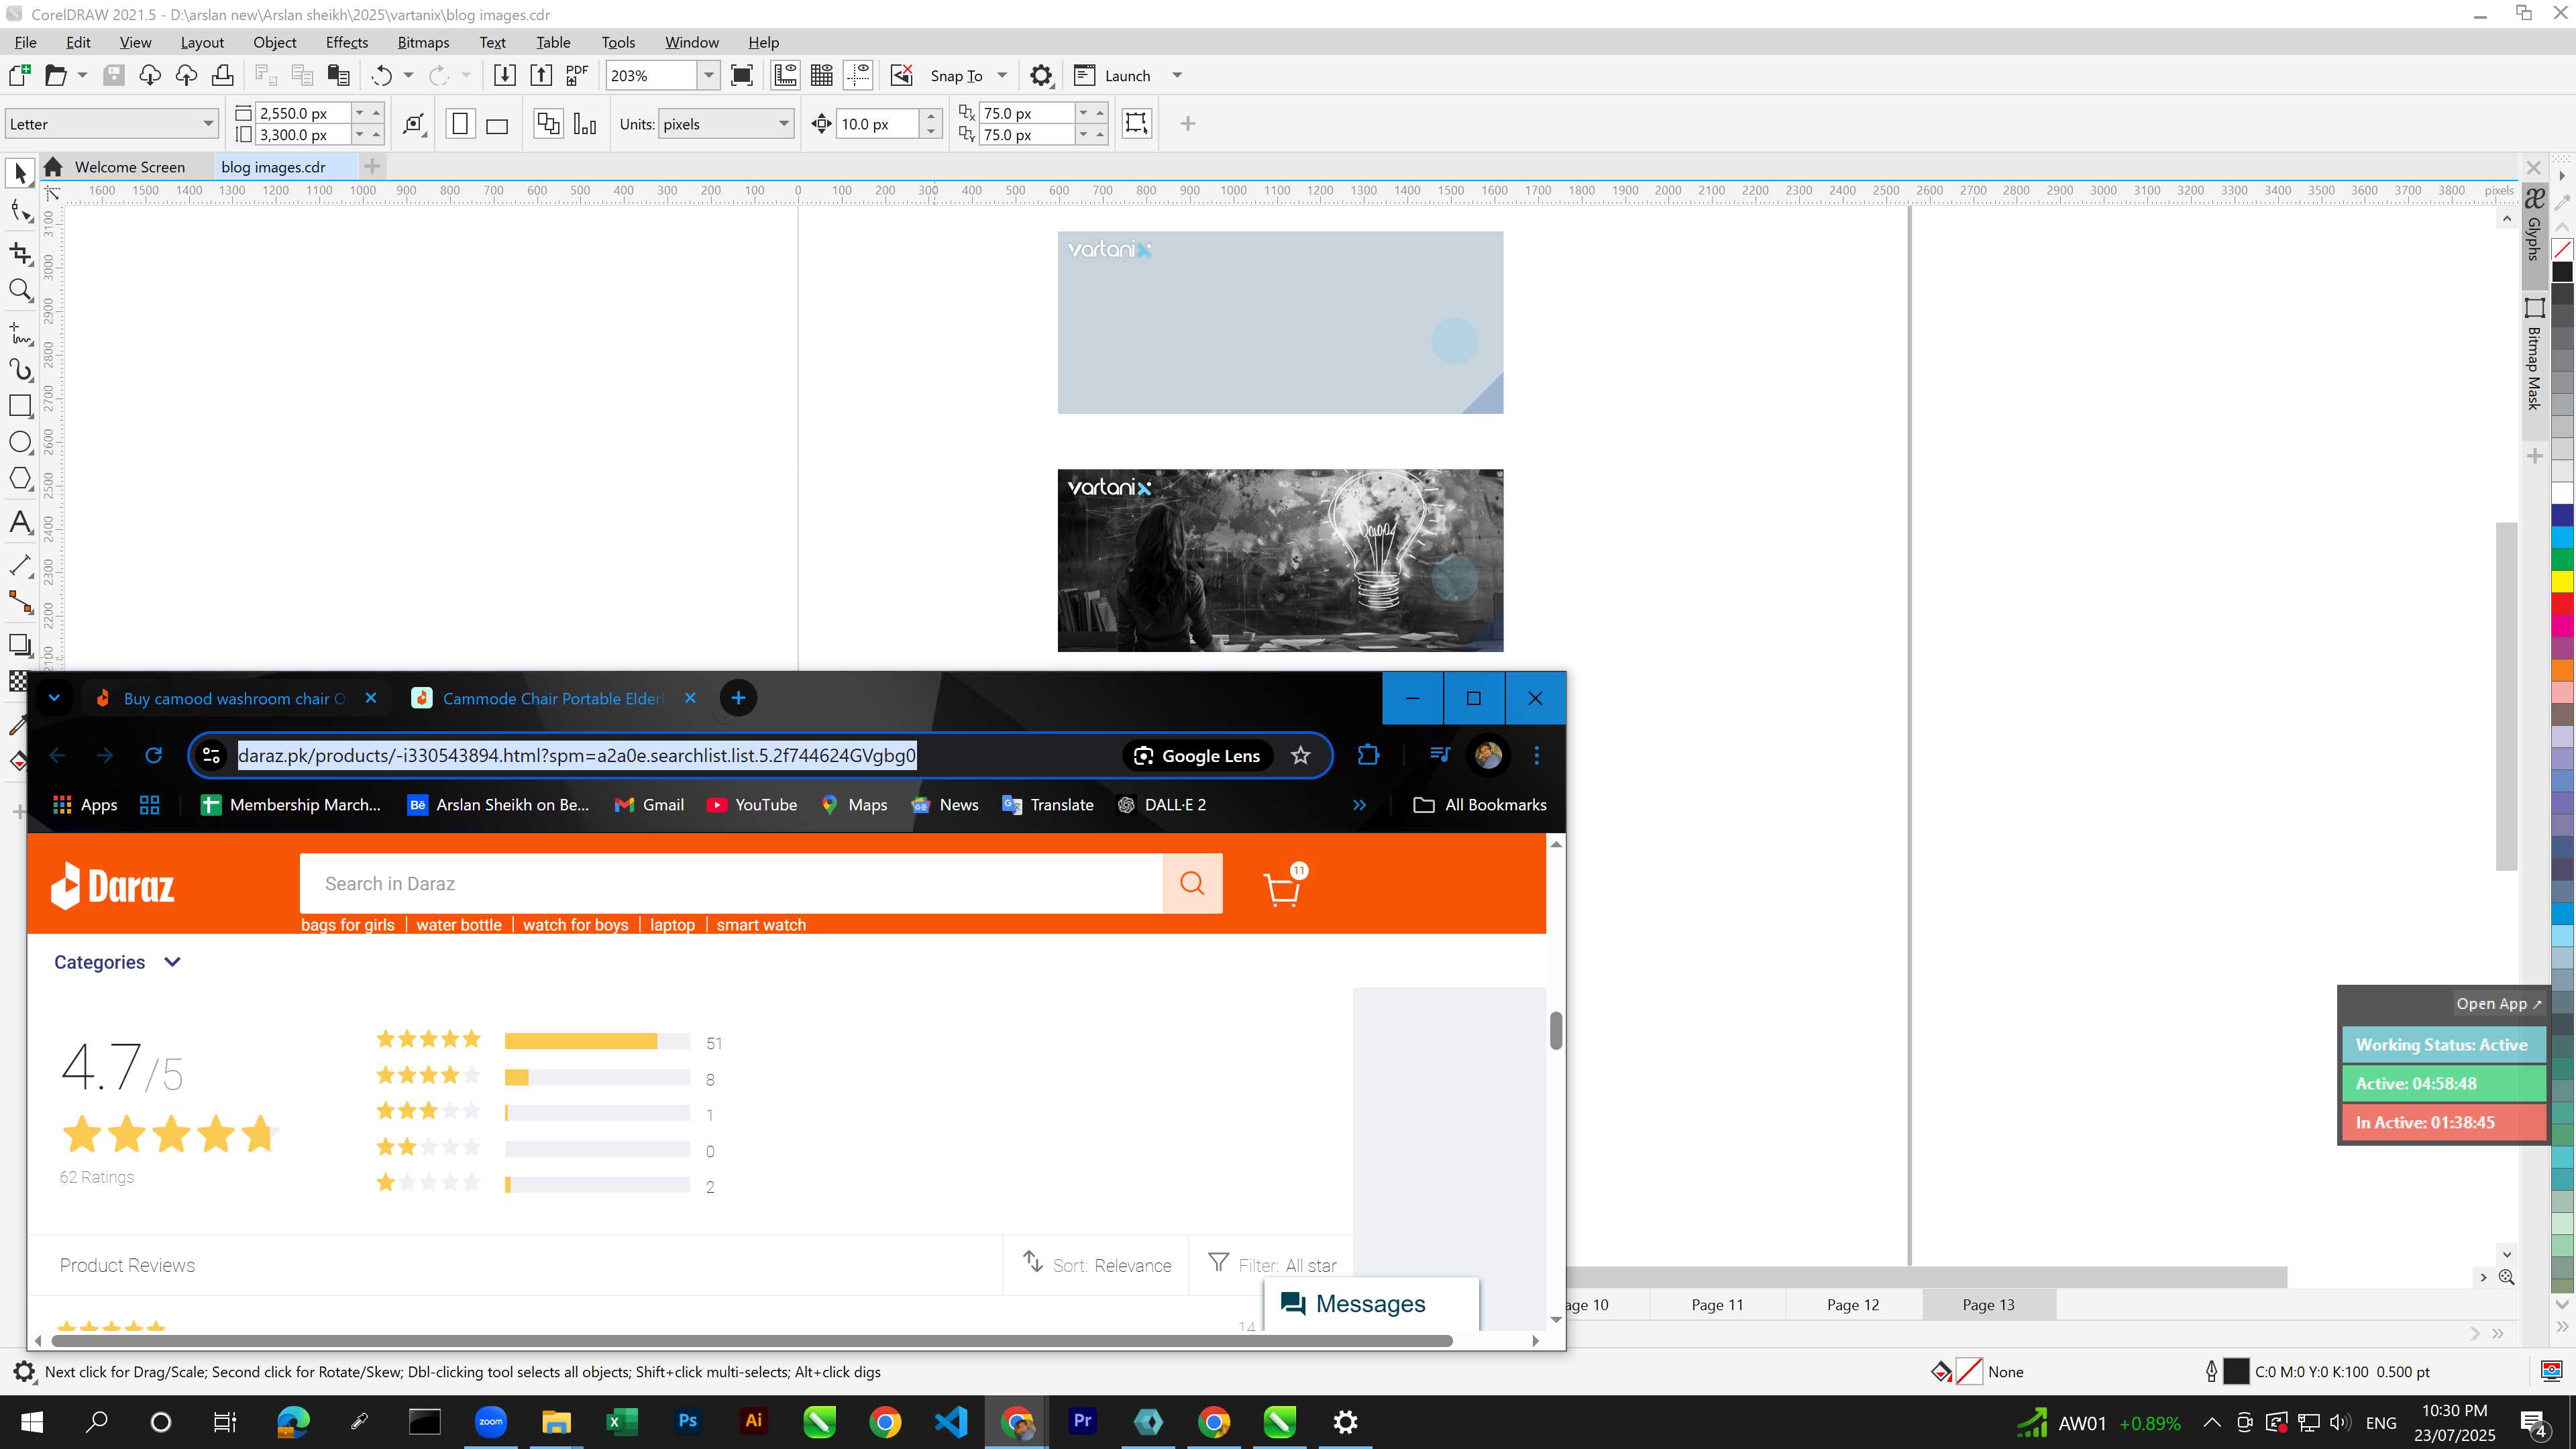Select the Text tool
This screenshot has height=1449, width=2576.
click(x=20, y=522)
